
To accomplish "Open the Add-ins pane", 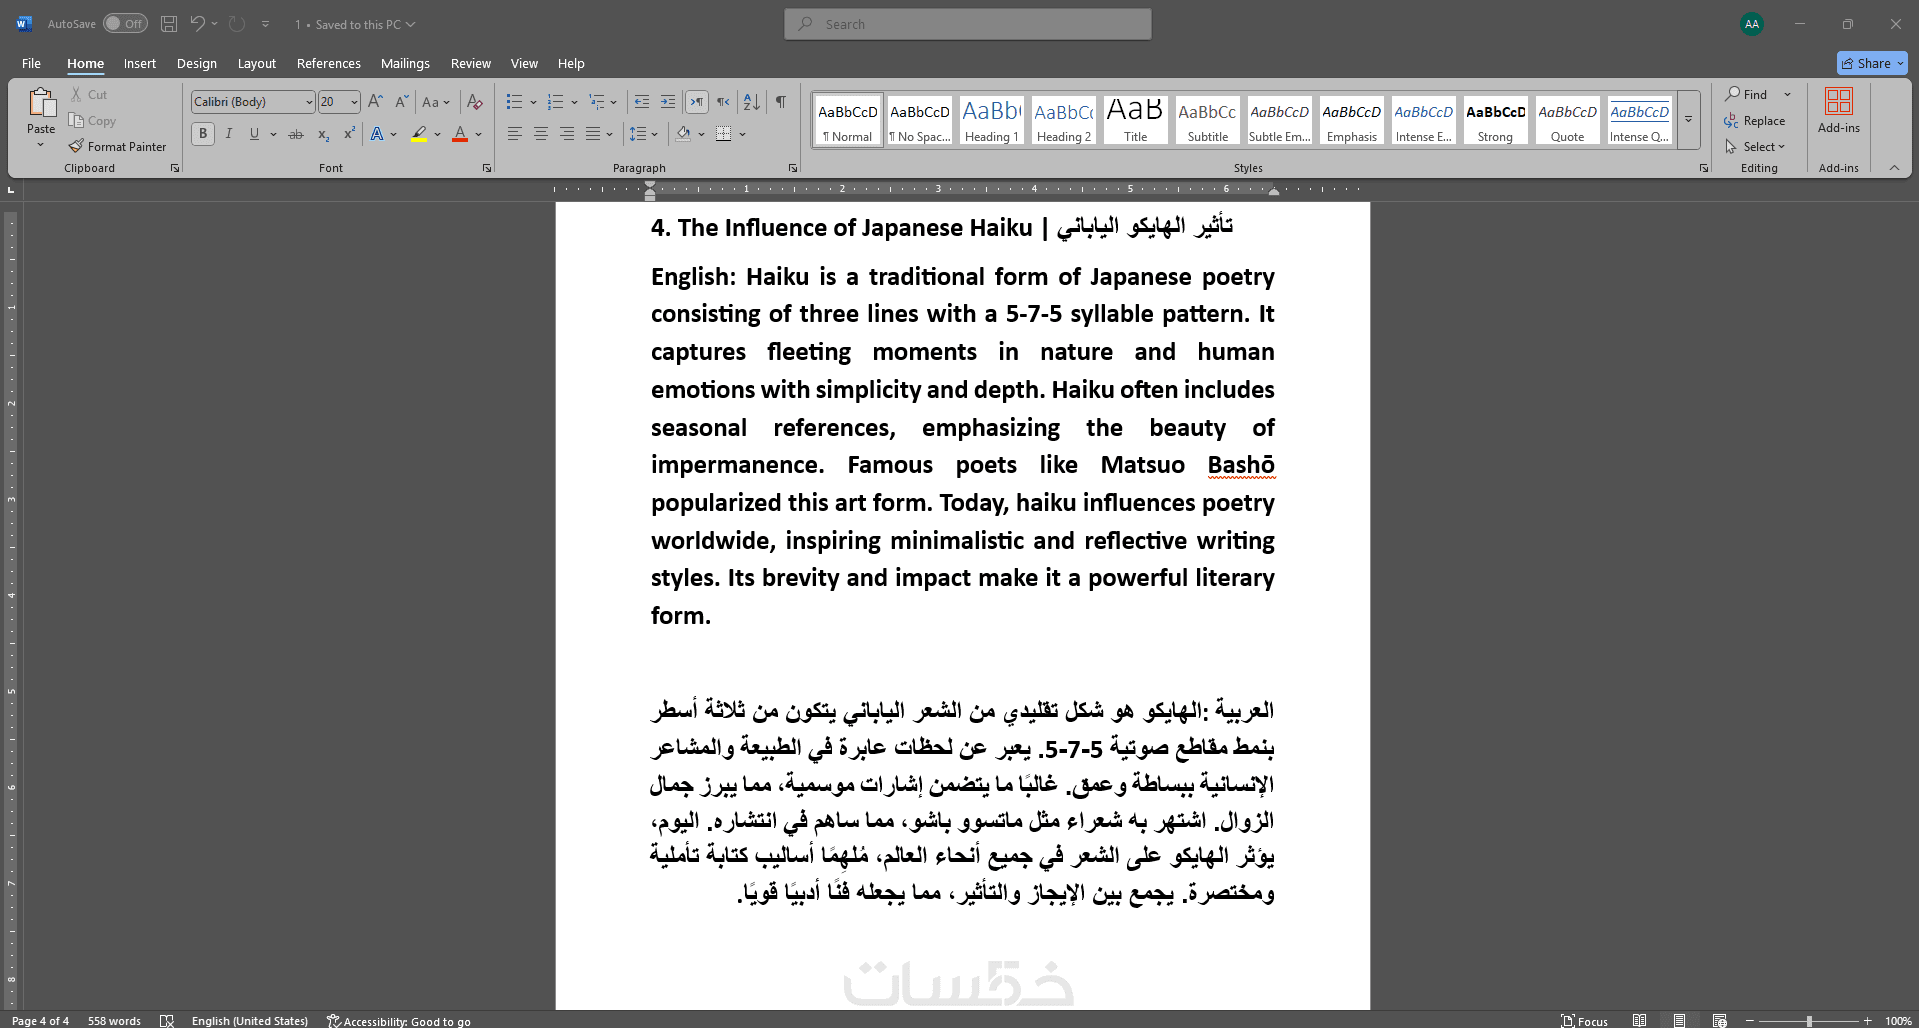I will [1838, 110].
